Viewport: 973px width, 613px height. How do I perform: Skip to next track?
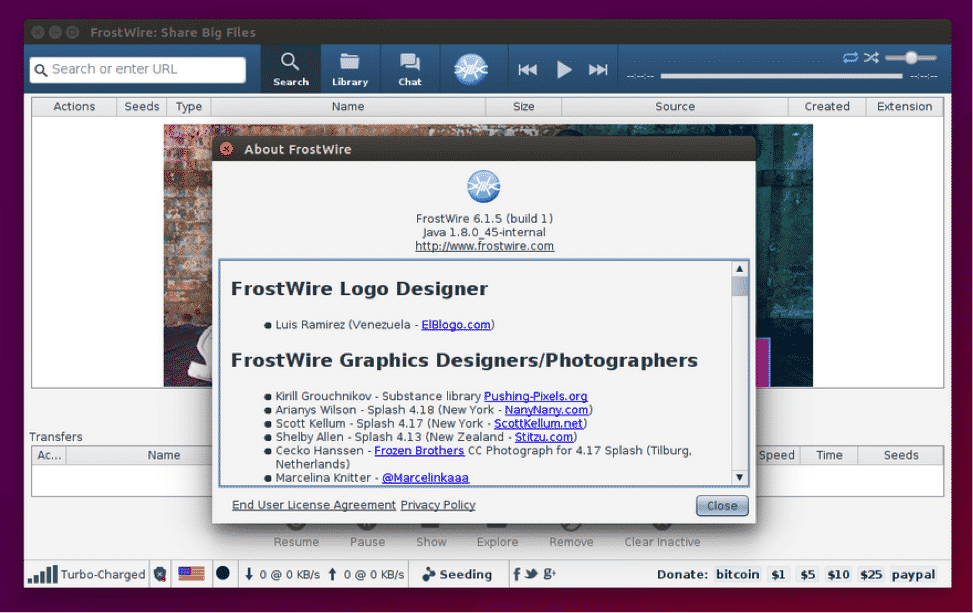click(598, 69)
